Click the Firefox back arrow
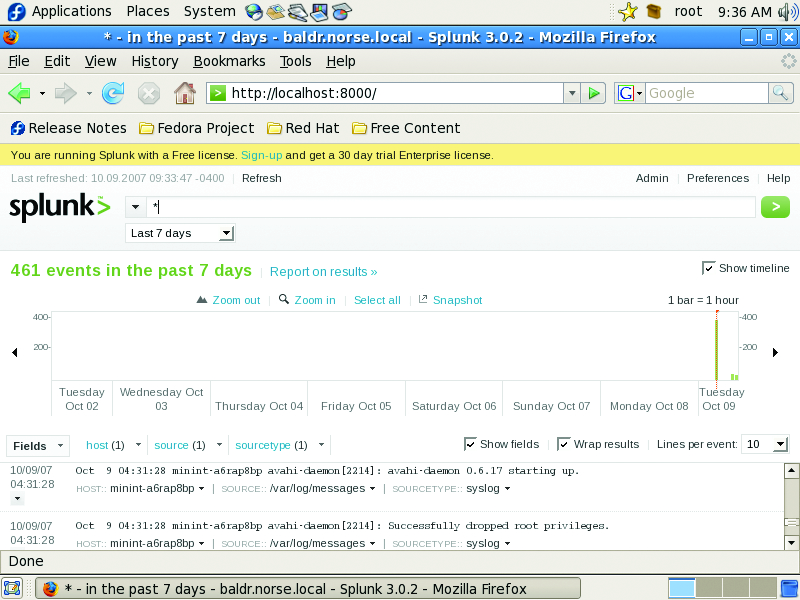The width and height of the screenshot is (800, 600). tap(19, 93)
